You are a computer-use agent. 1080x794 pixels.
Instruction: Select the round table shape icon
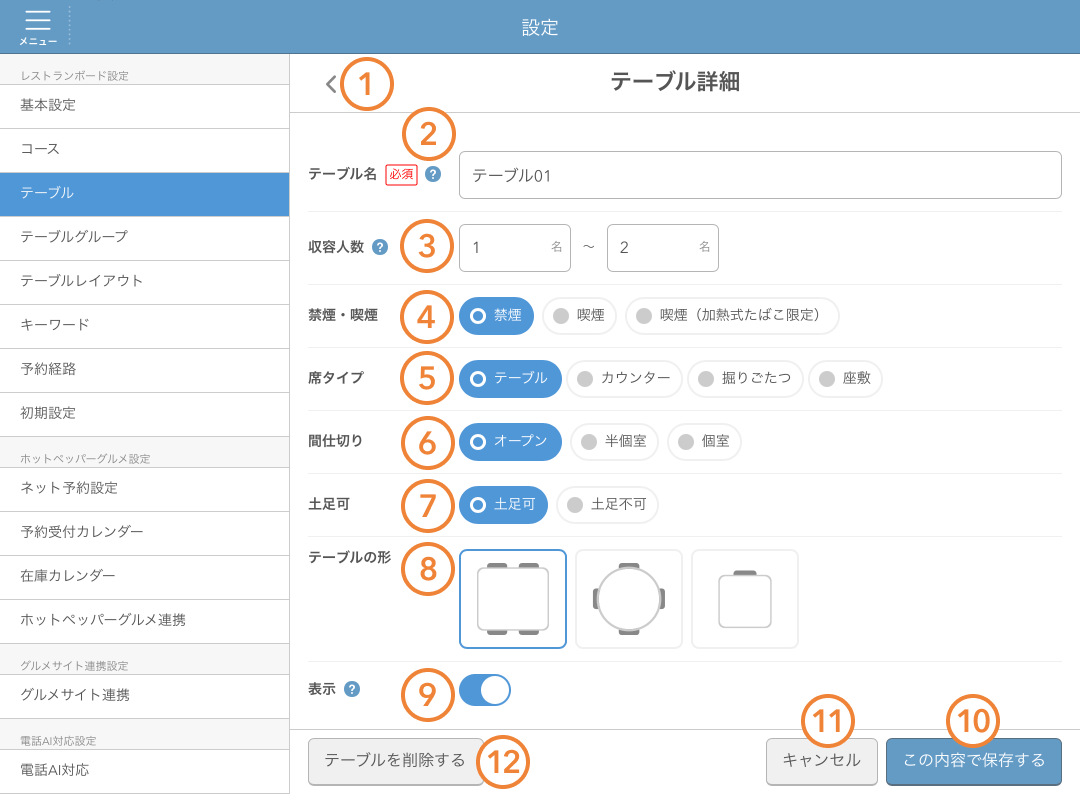point(629,600)
